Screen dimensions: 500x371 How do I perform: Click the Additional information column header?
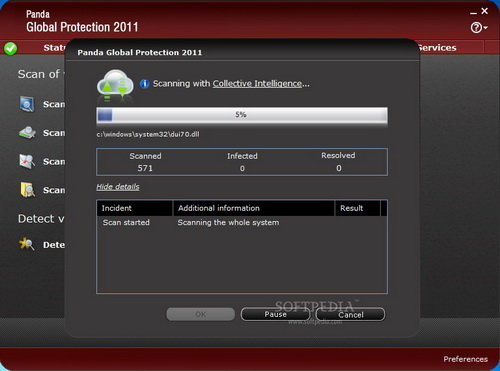pos(254,208)
